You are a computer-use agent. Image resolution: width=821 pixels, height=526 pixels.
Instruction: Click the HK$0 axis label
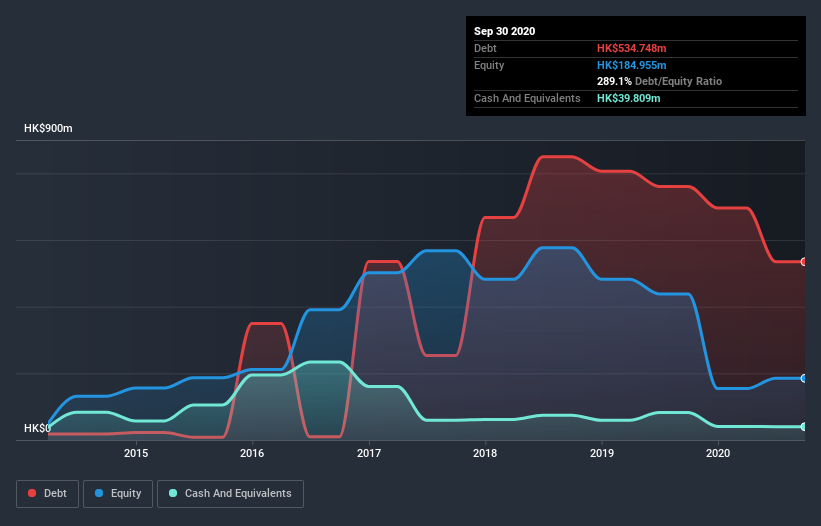(x=37, y=428)
